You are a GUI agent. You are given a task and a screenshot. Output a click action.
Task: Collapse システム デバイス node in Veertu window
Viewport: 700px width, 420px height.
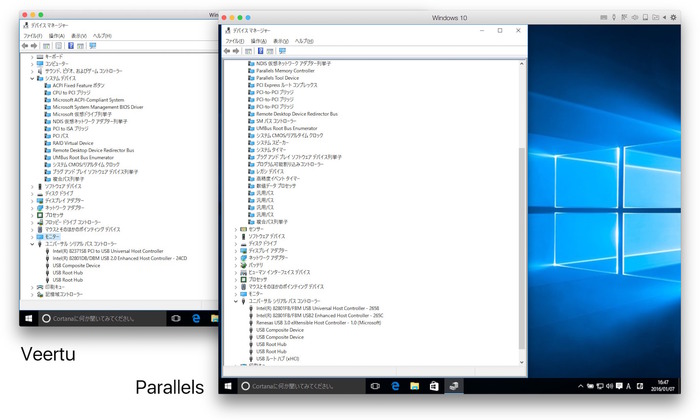[x=32, y=78]
